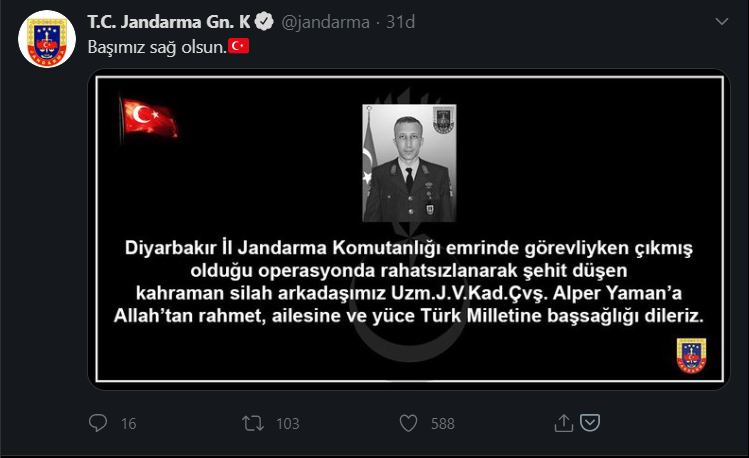Image resolution: width=749 pixels, height=458 pixels.
Task: Click the like count 588
Action: tap(443, 424)
